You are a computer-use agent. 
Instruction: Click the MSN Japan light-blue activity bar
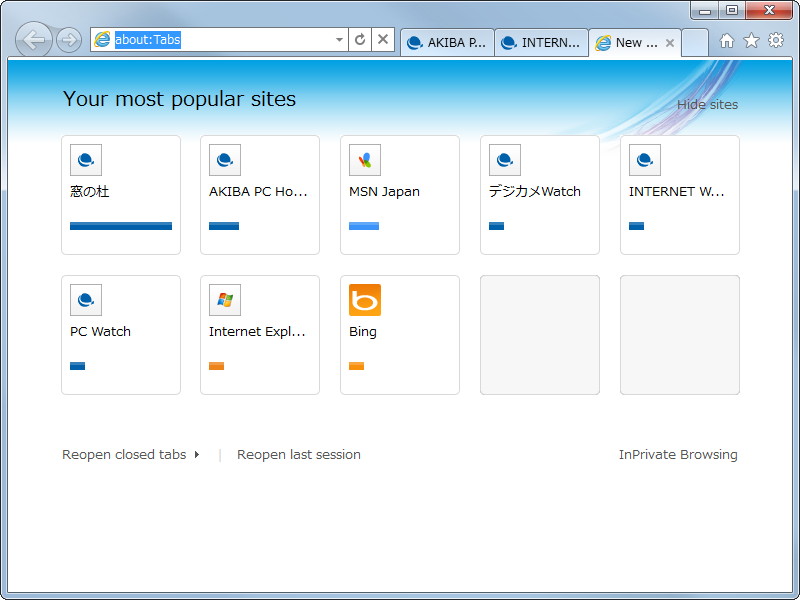364,226
